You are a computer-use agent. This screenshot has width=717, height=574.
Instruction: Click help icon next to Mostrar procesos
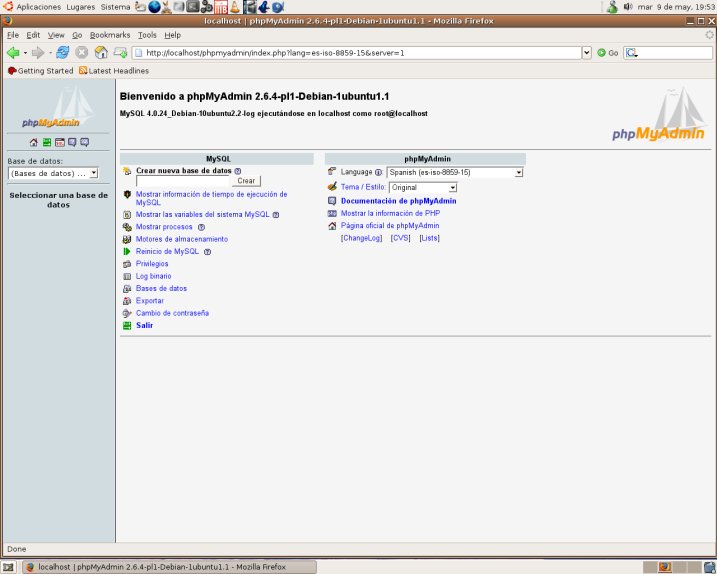(x=201, y=227)
